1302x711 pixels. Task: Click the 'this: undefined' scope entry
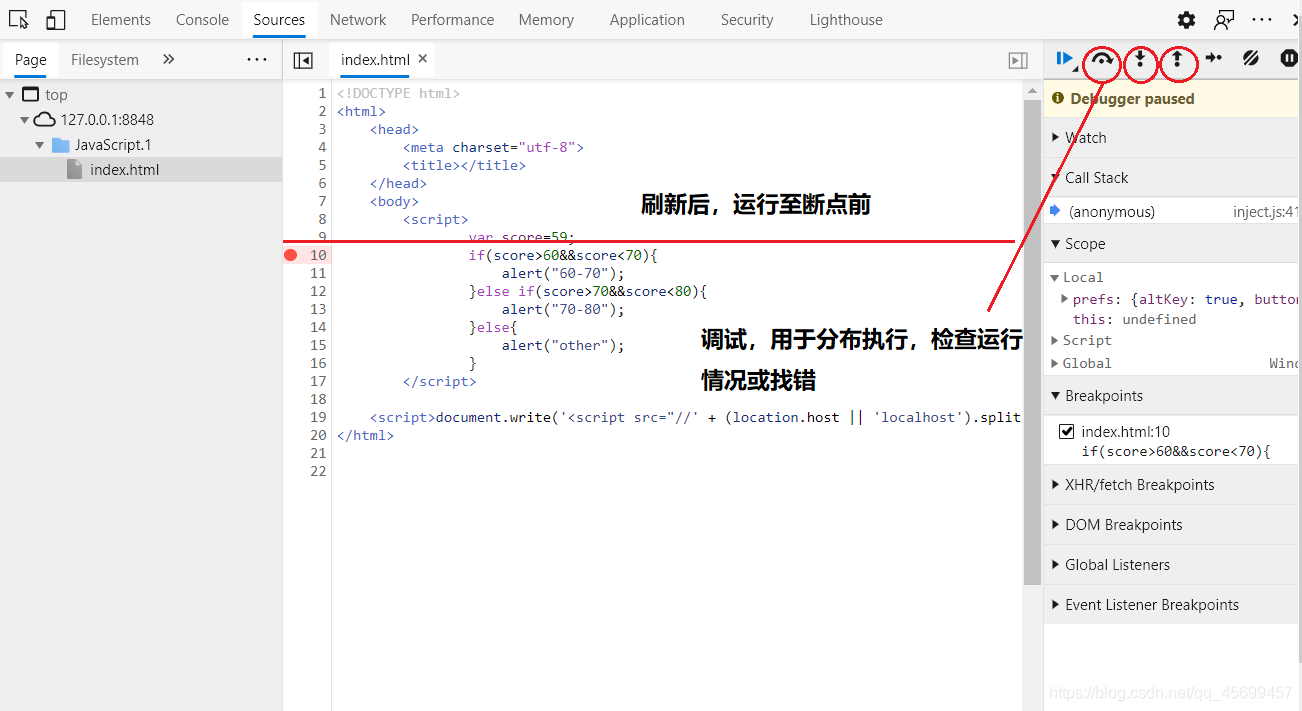coord(1134,320)
